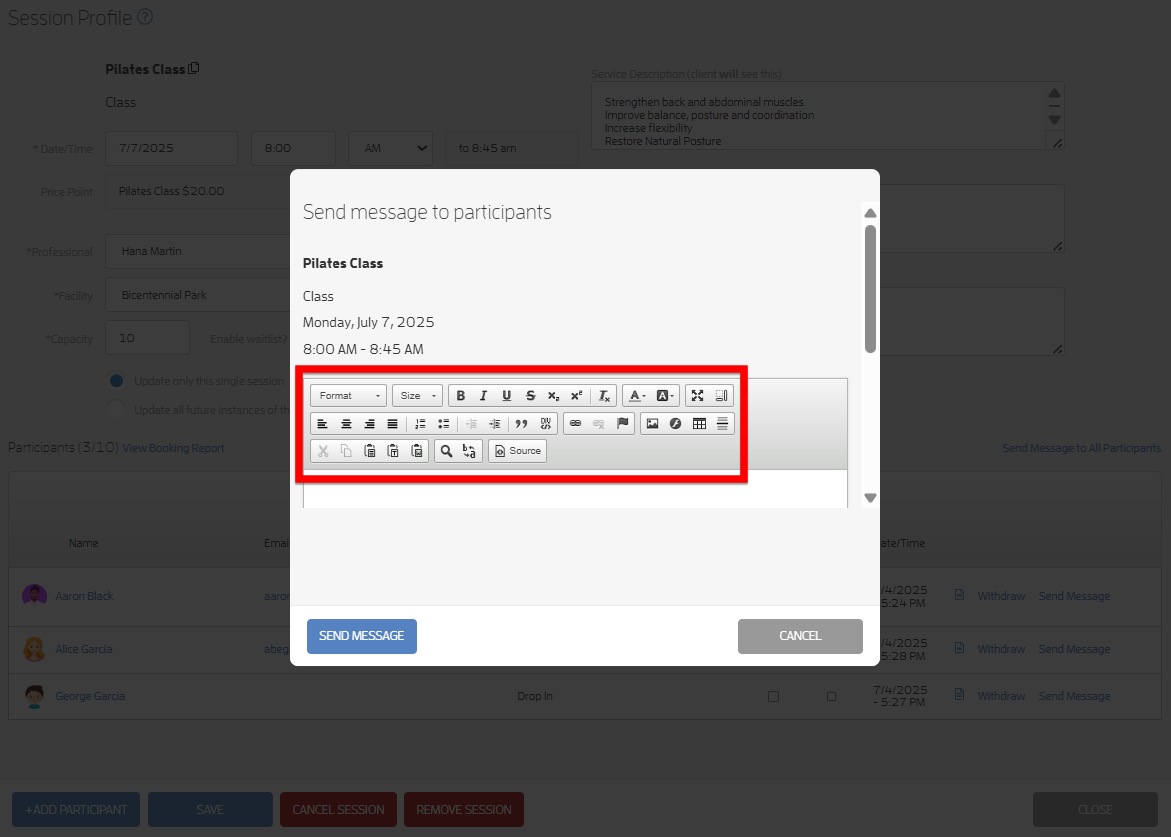Open the Text Color picker
Viewport: 1171px width, 837px height.
point(637,396)
